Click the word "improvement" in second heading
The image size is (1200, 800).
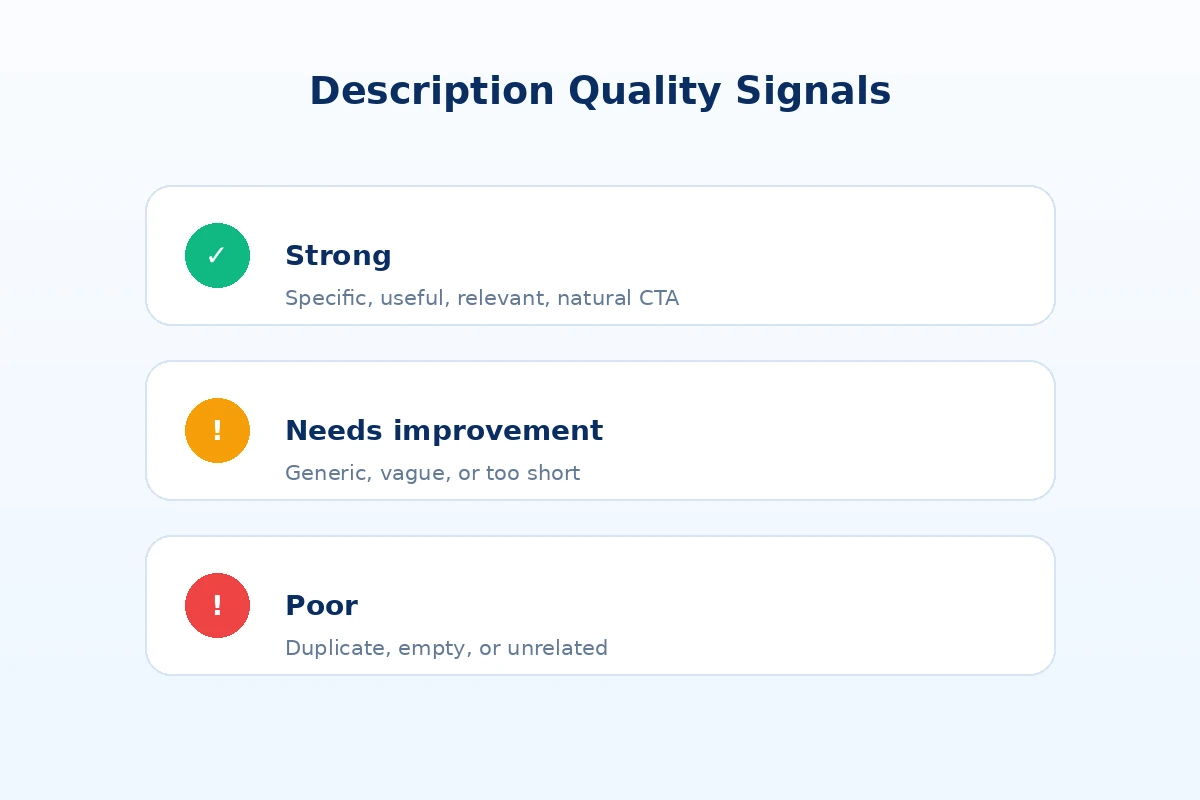pyautogui.click(x=498, y=431)
